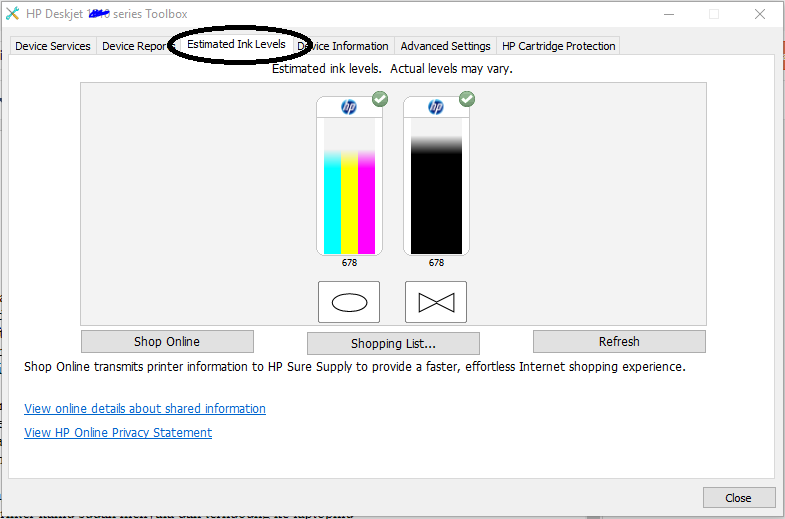This screenshot has width=785, height=519.
Task: Click the 678 label under black cartridge
Action: [x=436, y=263]
